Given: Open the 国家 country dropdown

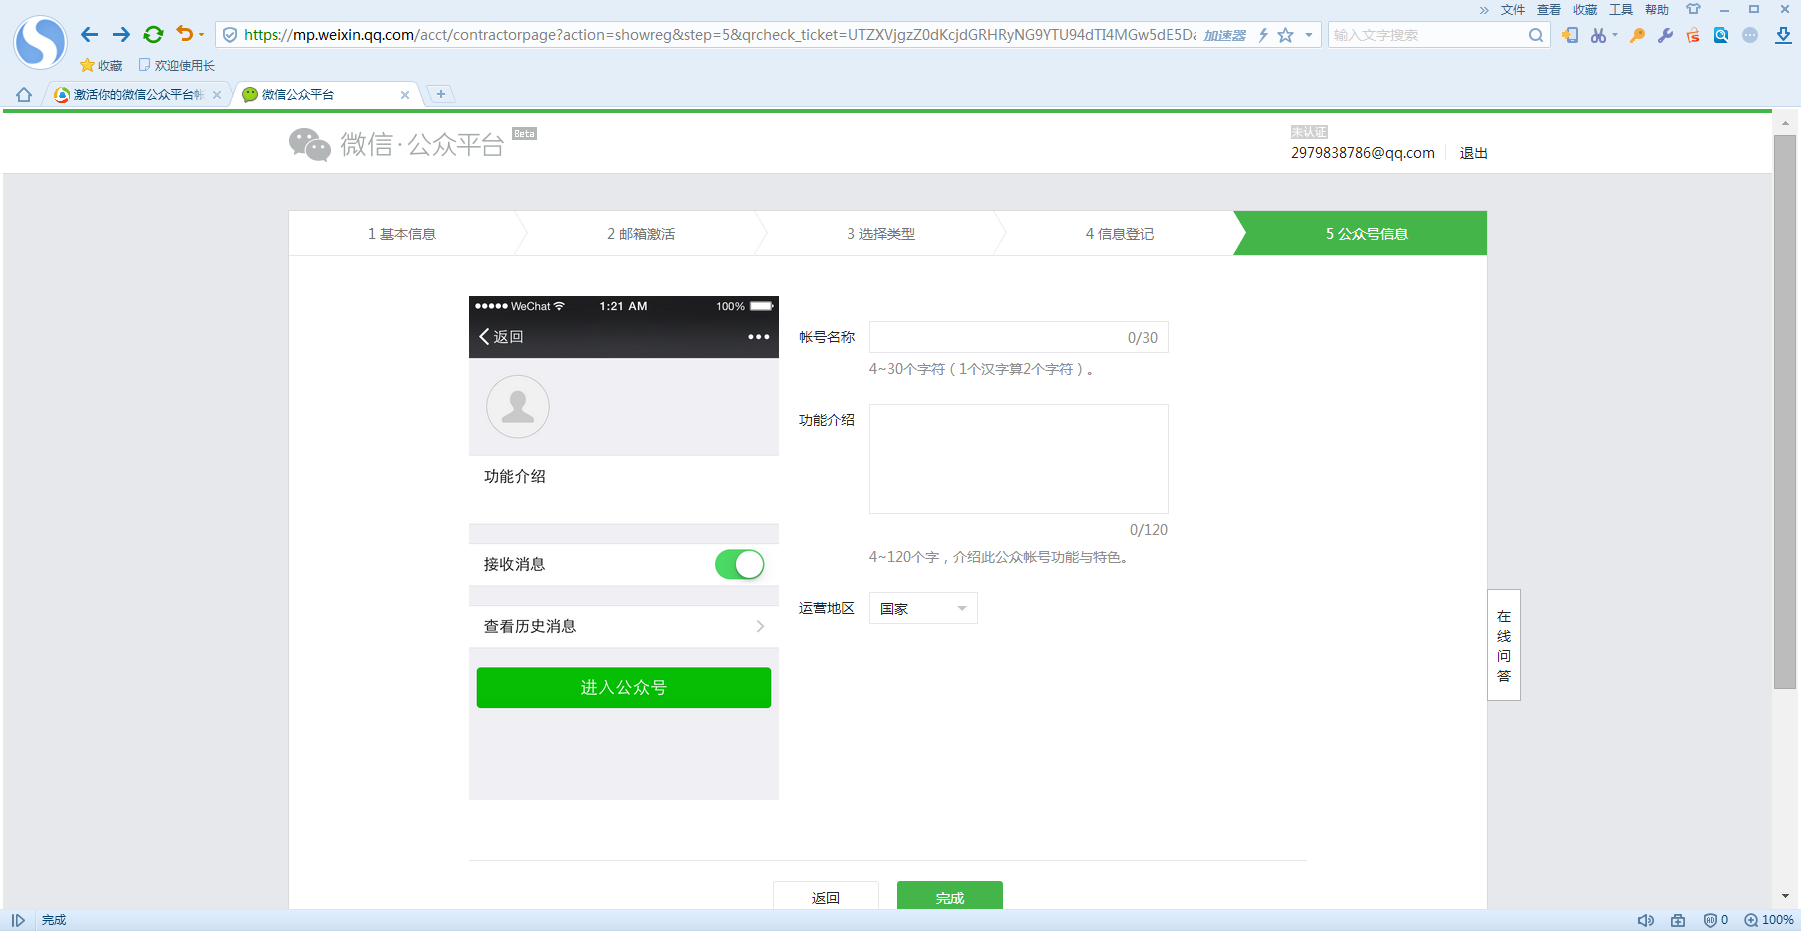Looking at the screenshot, I should 923,608.
